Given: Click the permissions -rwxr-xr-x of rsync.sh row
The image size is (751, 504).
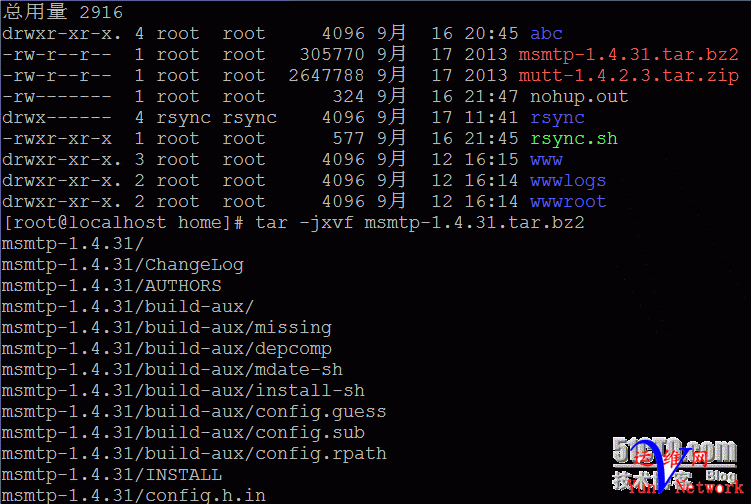Looking at the screenshot, I should [57, 139].
